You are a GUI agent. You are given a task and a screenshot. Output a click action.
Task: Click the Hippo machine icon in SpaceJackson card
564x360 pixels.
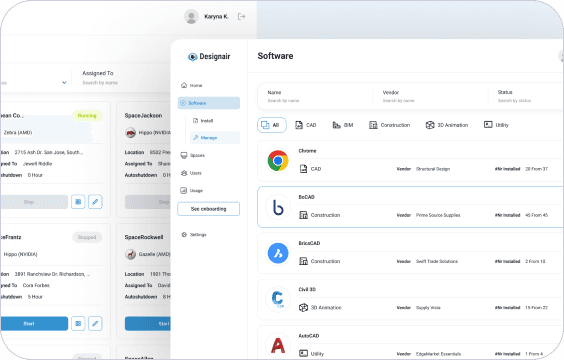point(131,133)
